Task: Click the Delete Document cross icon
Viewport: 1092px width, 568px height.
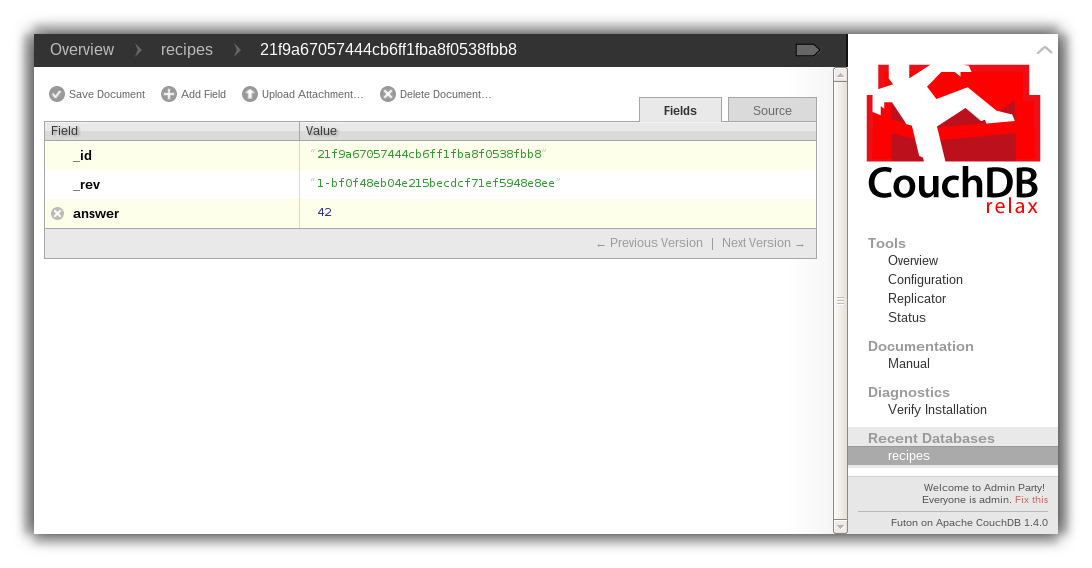Action: coord(388,94)
